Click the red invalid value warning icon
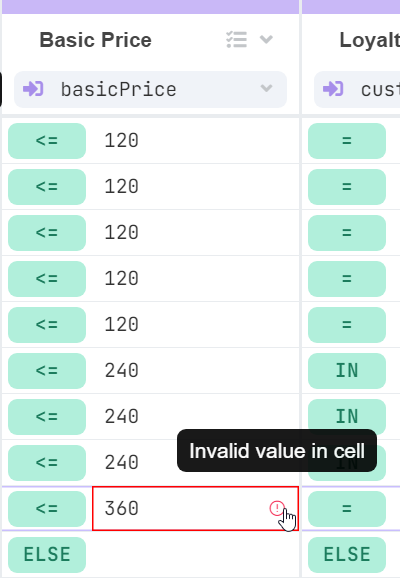The width and height of the screenshot is (400, 579). click(277, 508)
